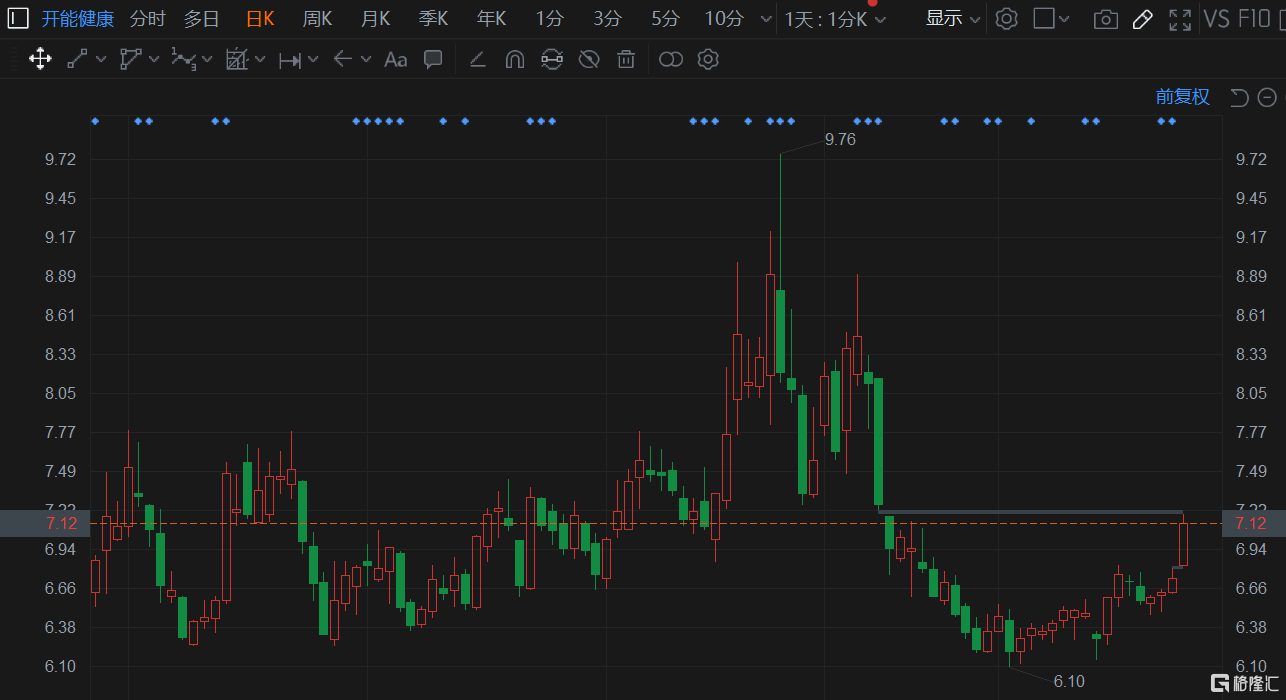Screen dimensions: 1286x700
Task: Hide all drawings with crossed-eye icon
Action: [589, 59]
